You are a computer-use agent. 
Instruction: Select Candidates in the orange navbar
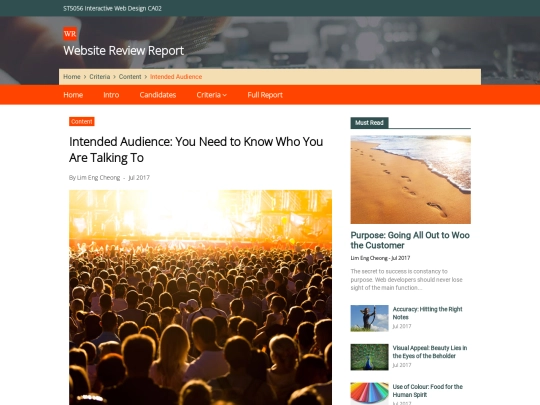pos(158,95)
